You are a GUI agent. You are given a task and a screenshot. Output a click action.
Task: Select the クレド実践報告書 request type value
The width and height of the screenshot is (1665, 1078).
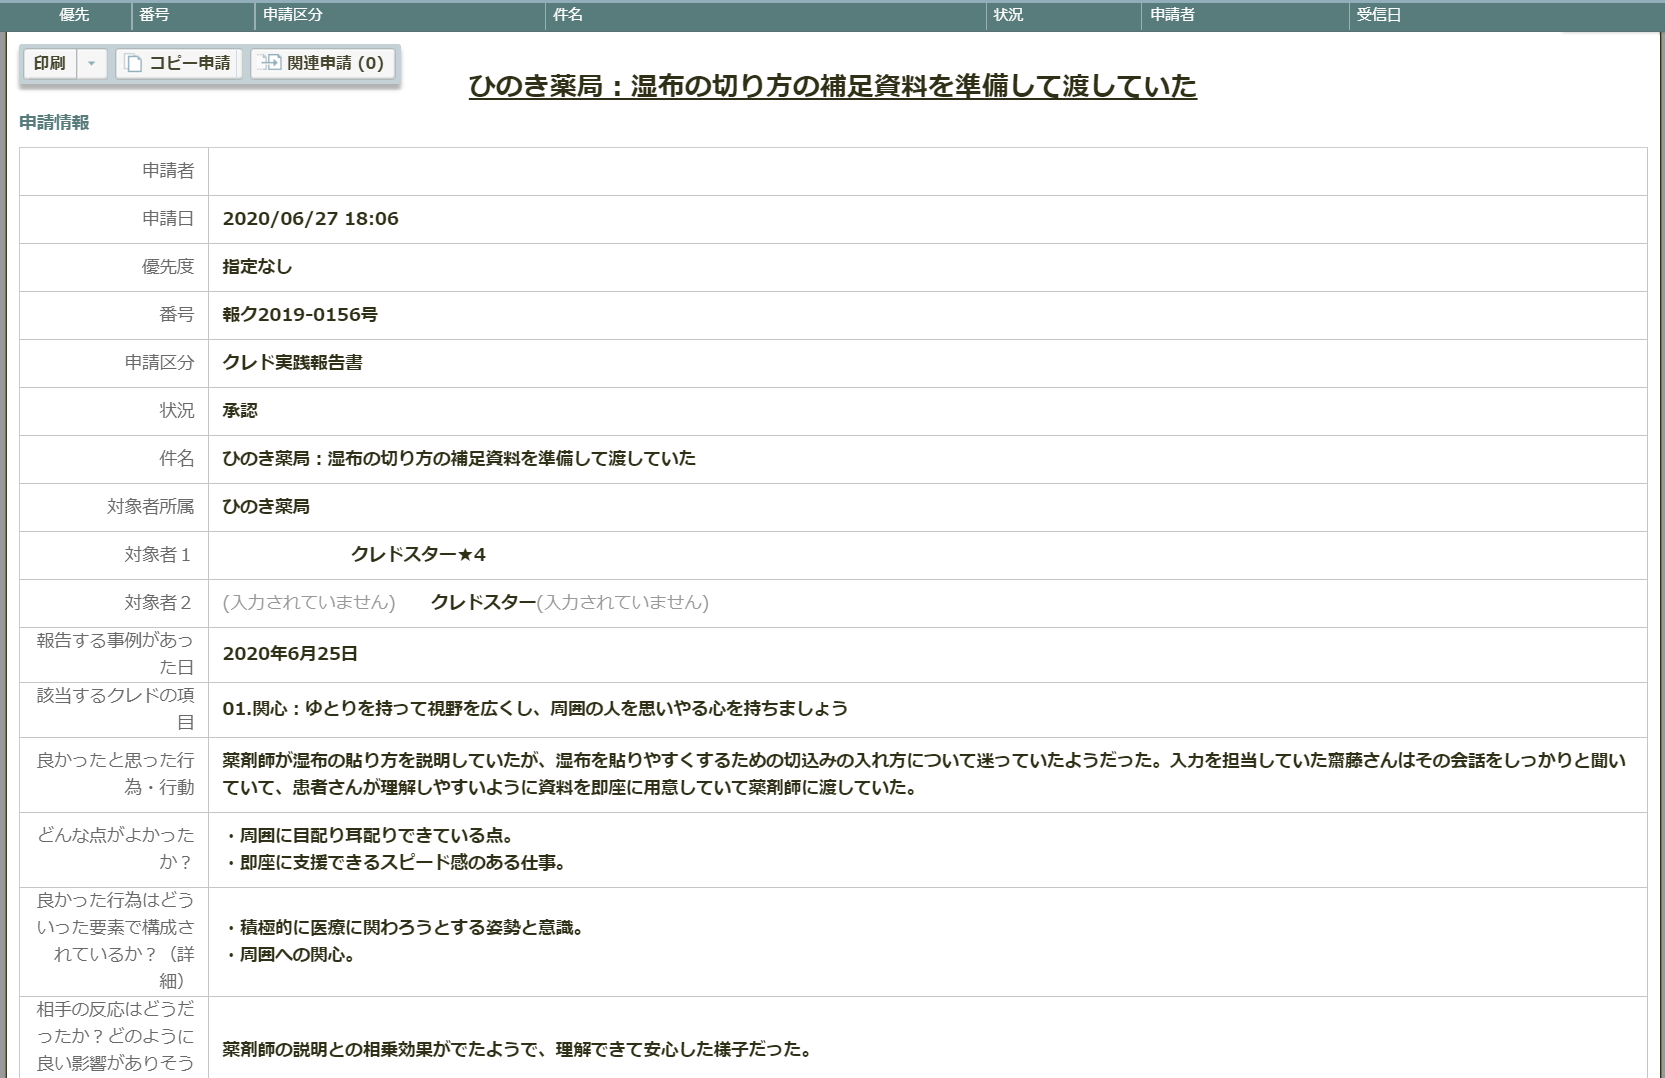click(x=292, y=363)
